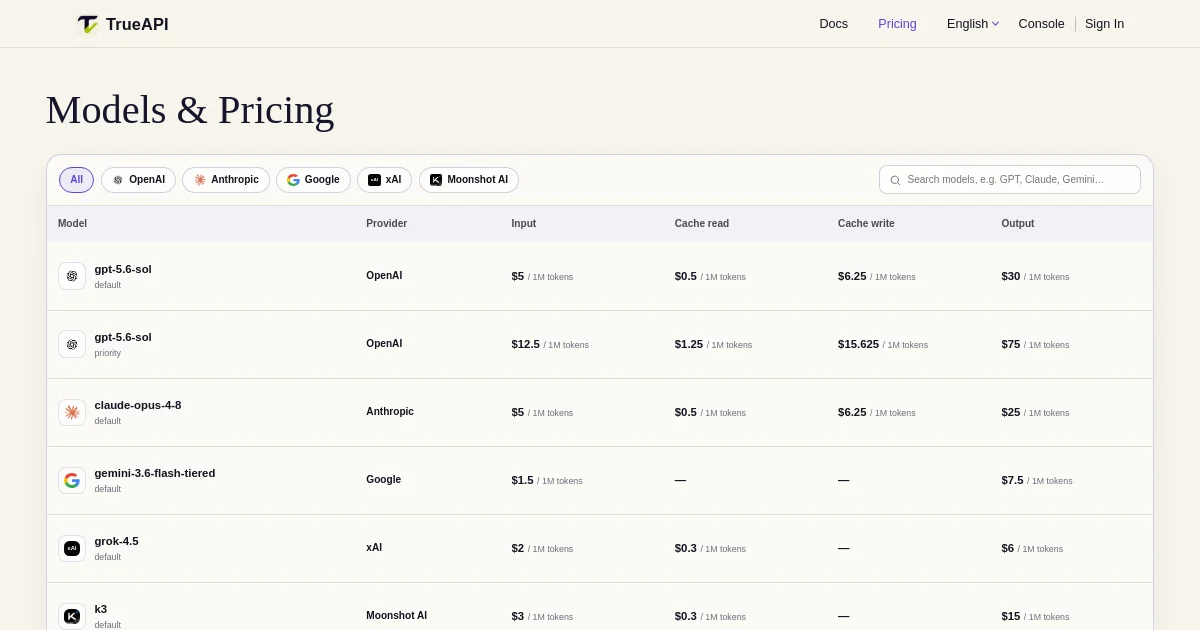Click the Google provider cell in gemini row

tap(383, 480)
